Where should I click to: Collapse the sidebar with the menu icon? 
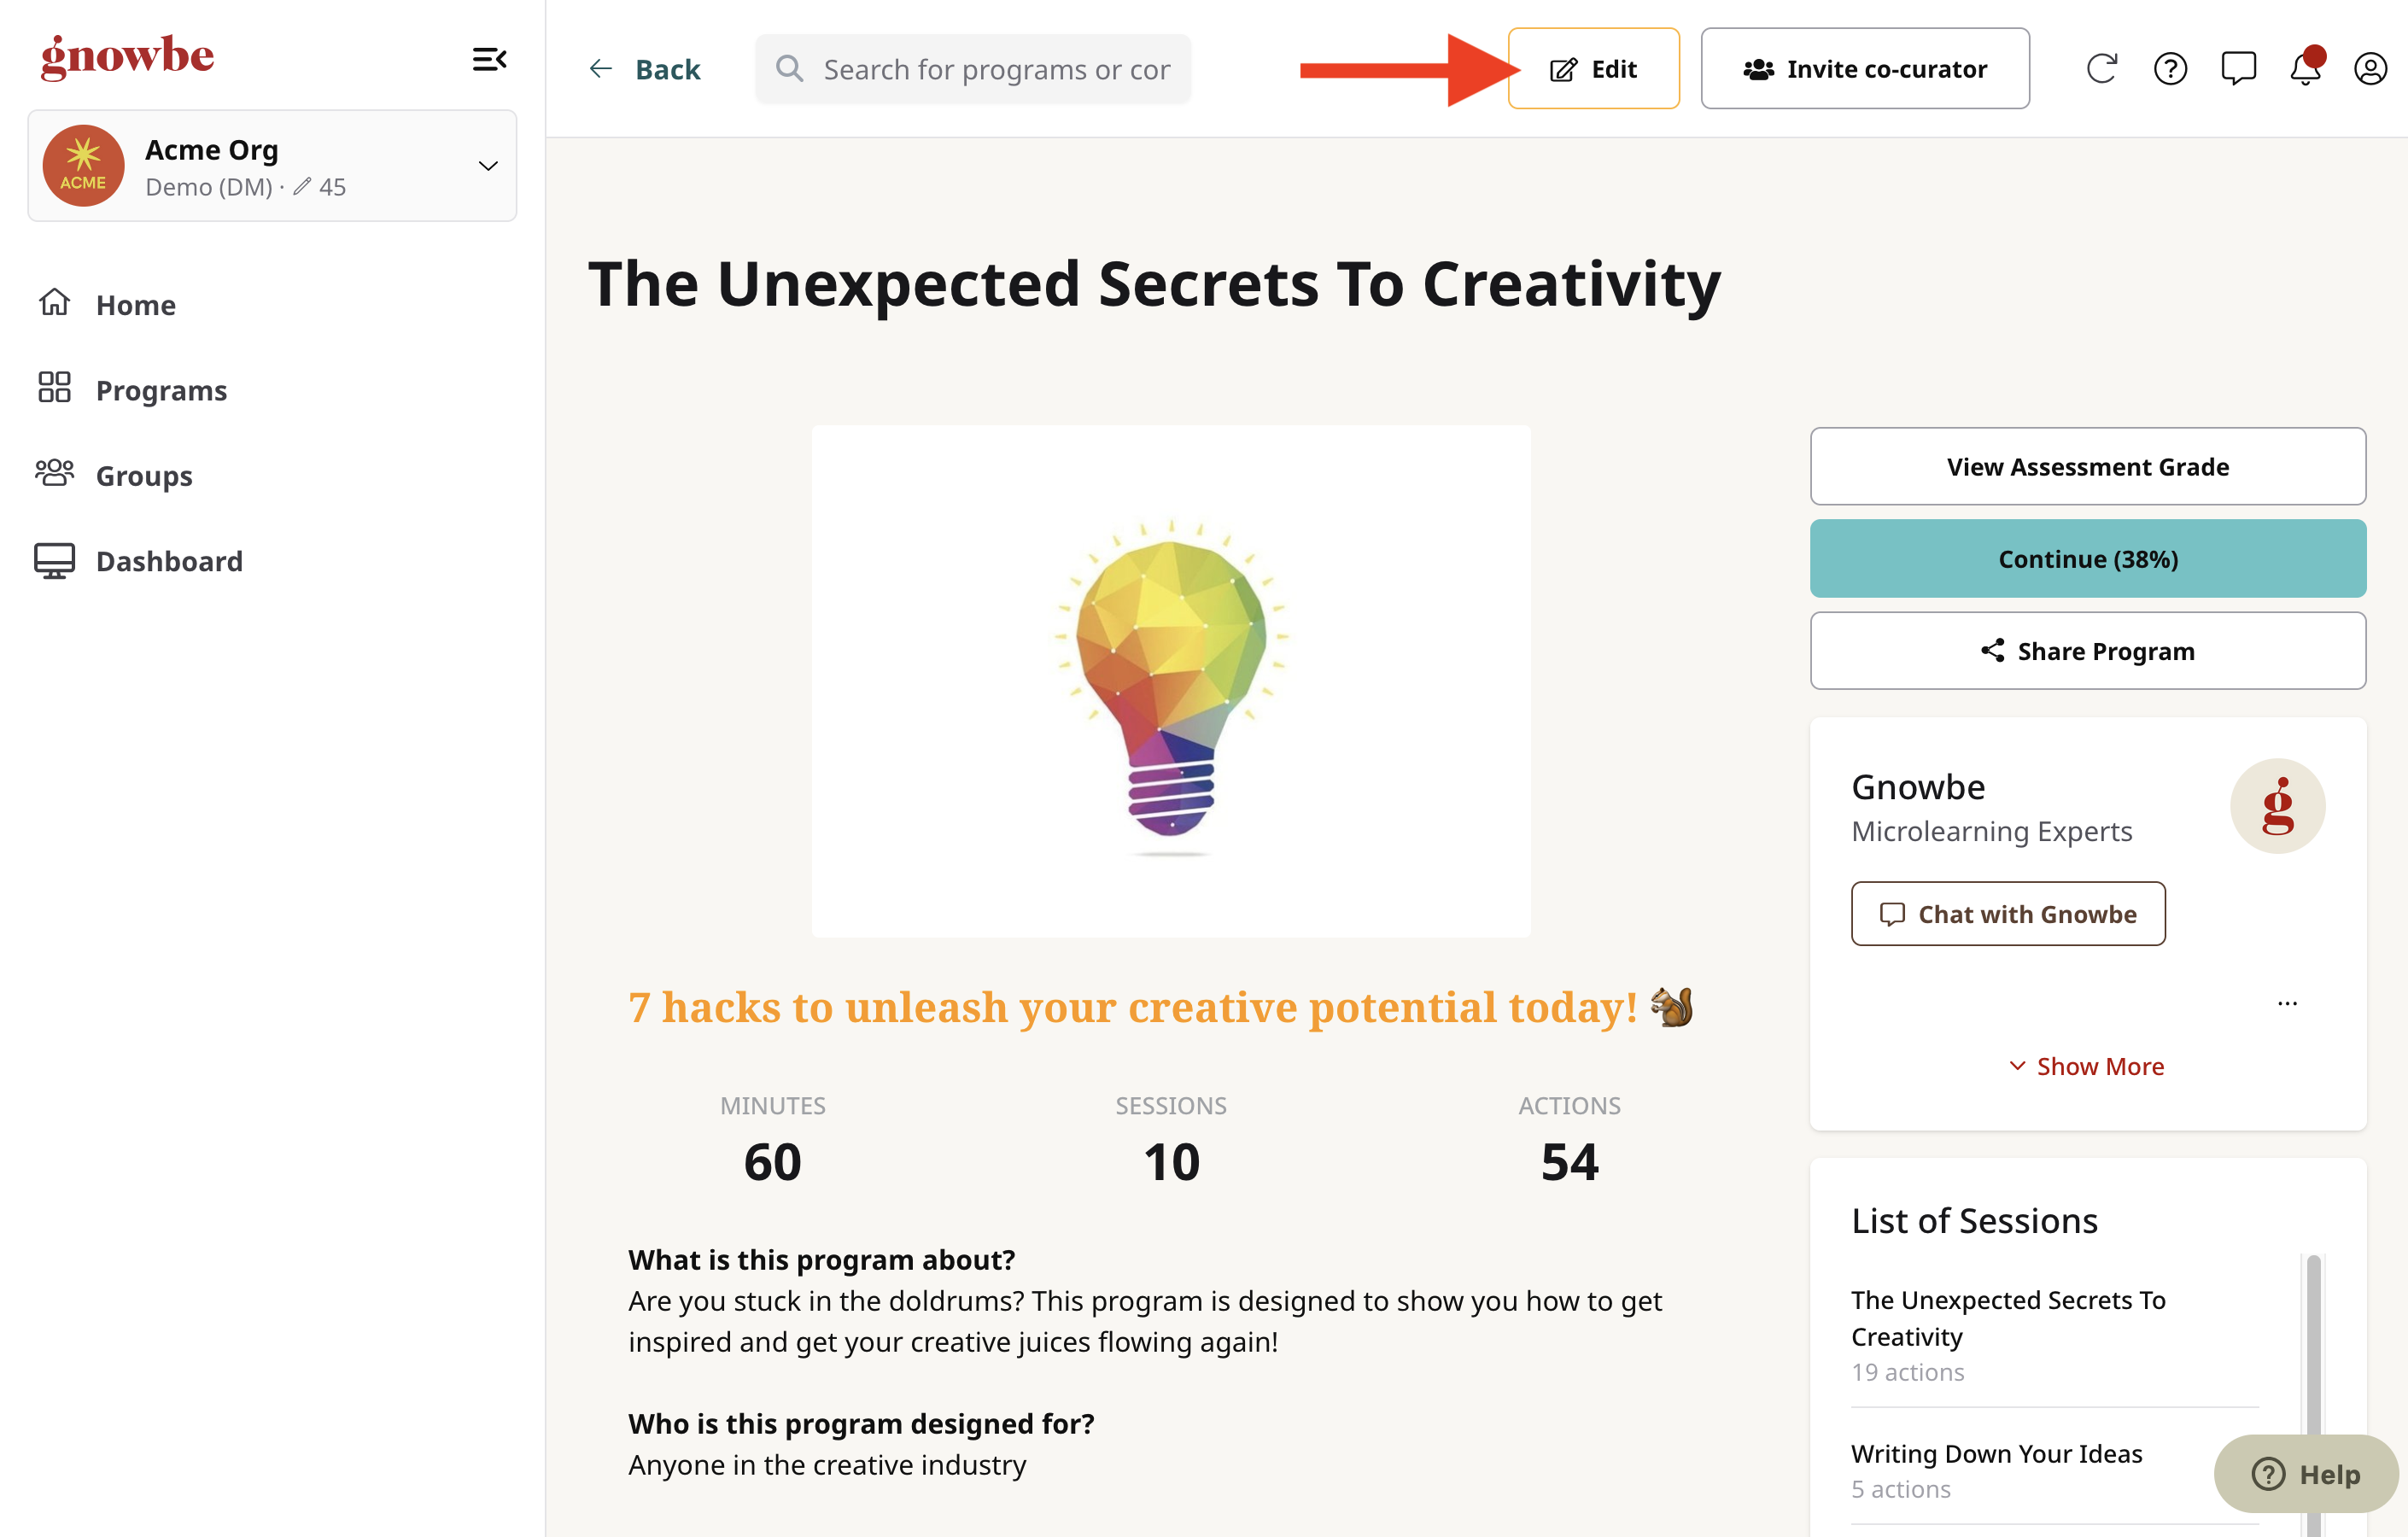(489, 59)
